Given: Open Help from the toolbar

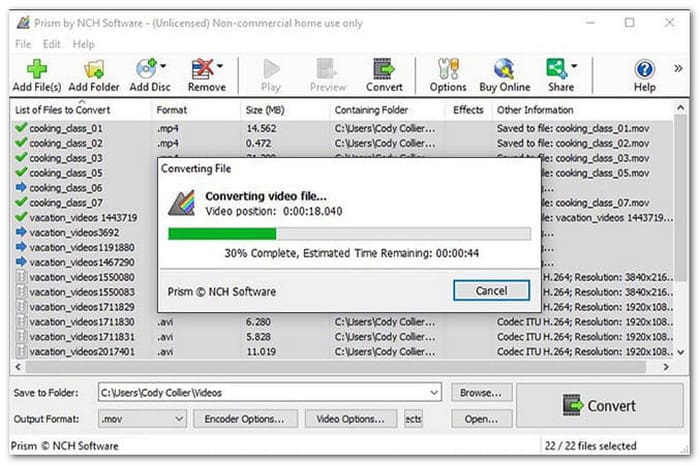Looking at the screenshot, I should tap(645, 75).
